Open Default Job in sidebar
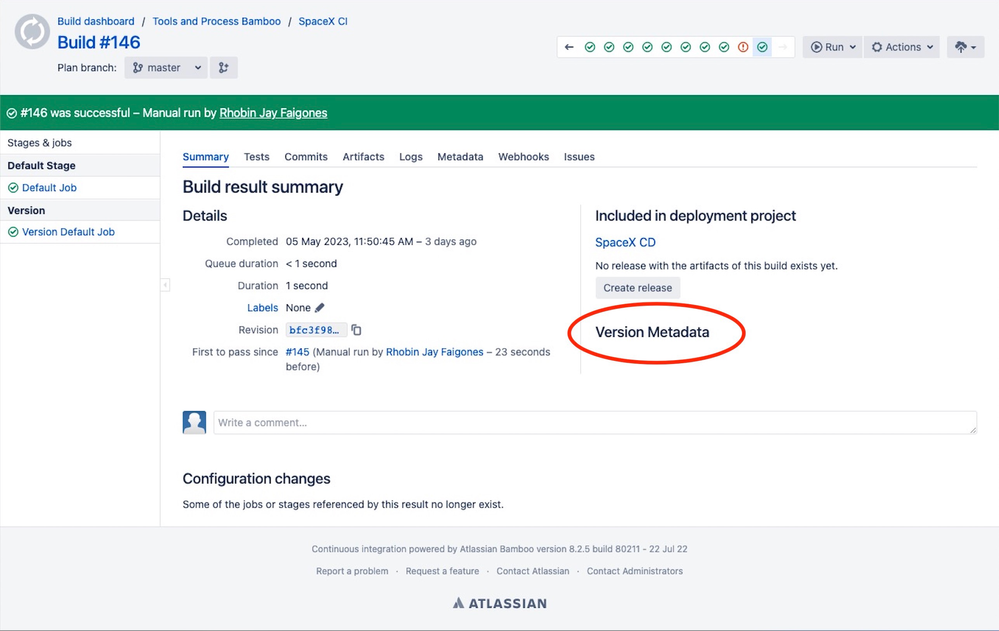Screen dimensions: 999x631 pyautogui.click(x=49, y=187)
